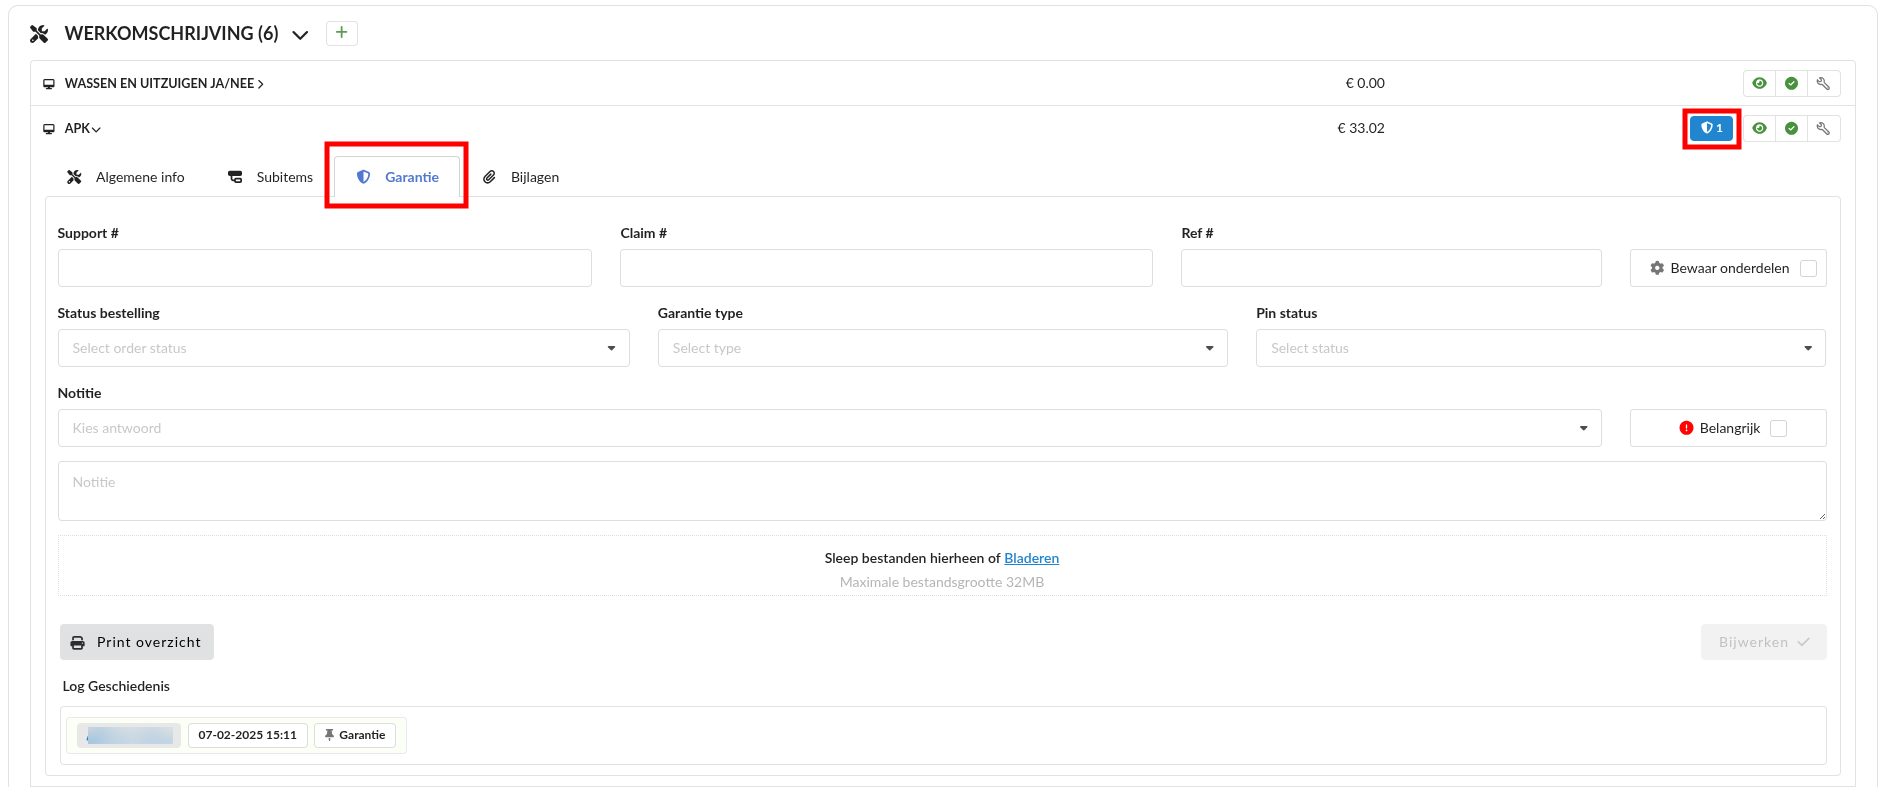
Task: Click the green checkmark icon on APK row
Action: pos(1791,128)
